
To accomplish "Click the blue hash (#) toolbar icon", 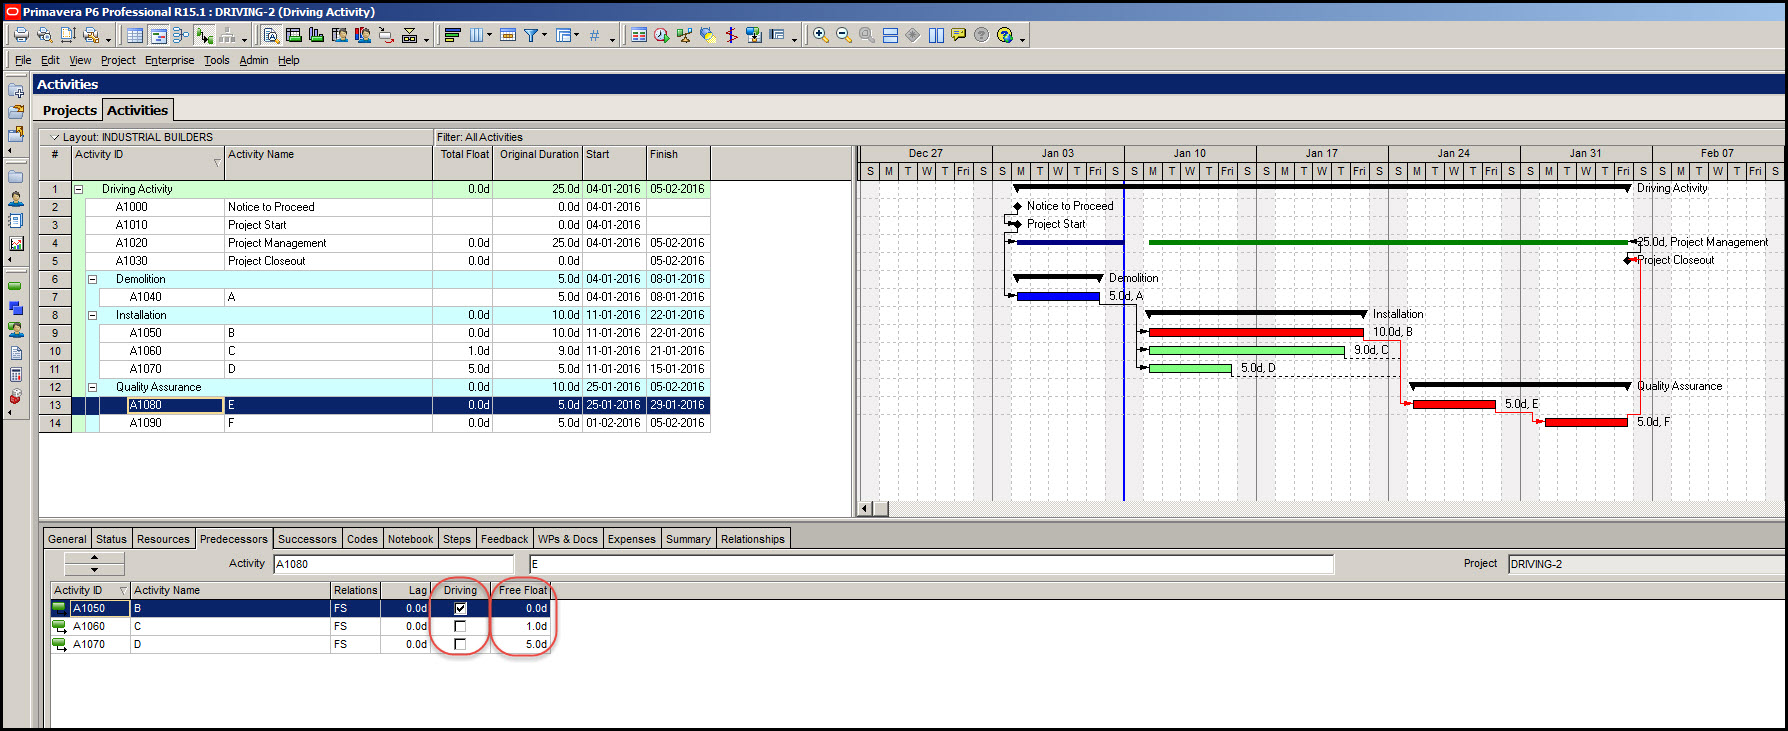I will (594, 35).
